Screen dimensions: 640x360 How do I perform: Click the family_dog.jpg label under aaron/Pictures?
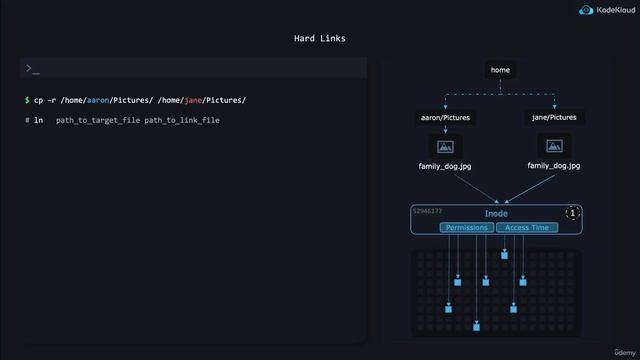pos(445,166)
